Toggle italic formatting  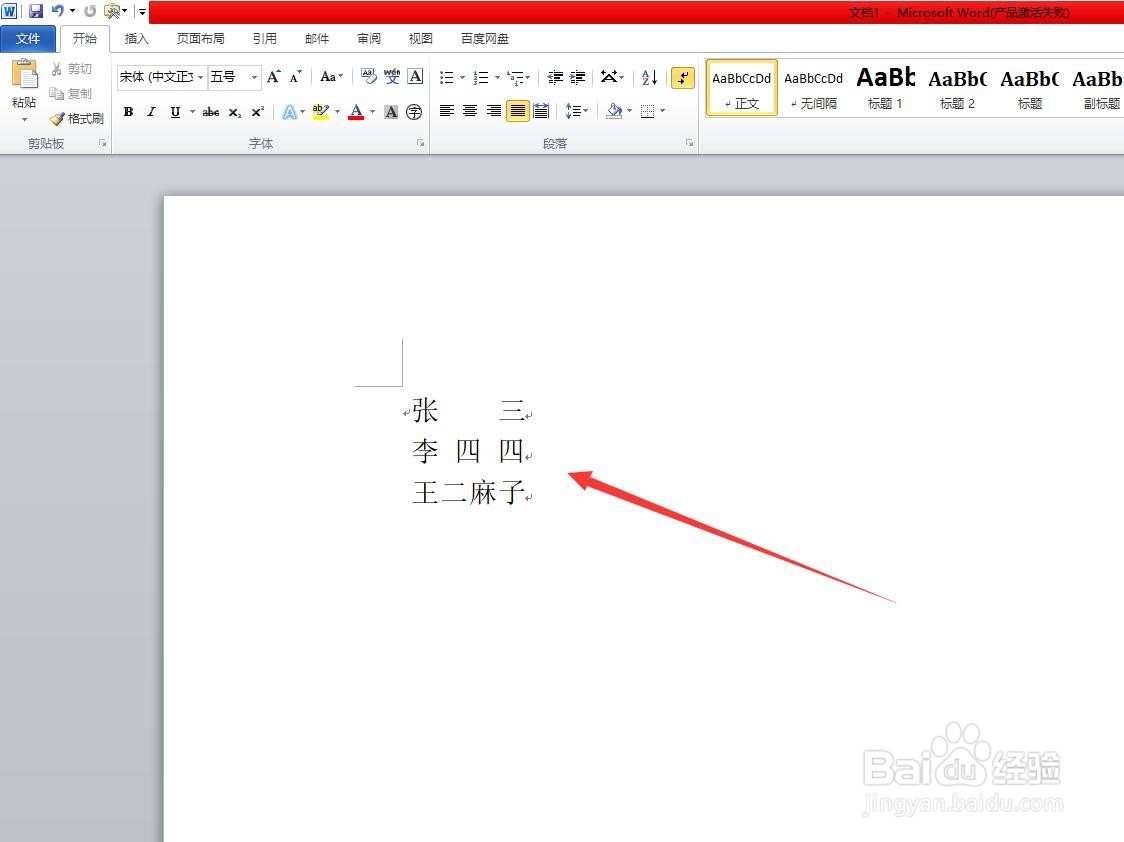(151, 112)
